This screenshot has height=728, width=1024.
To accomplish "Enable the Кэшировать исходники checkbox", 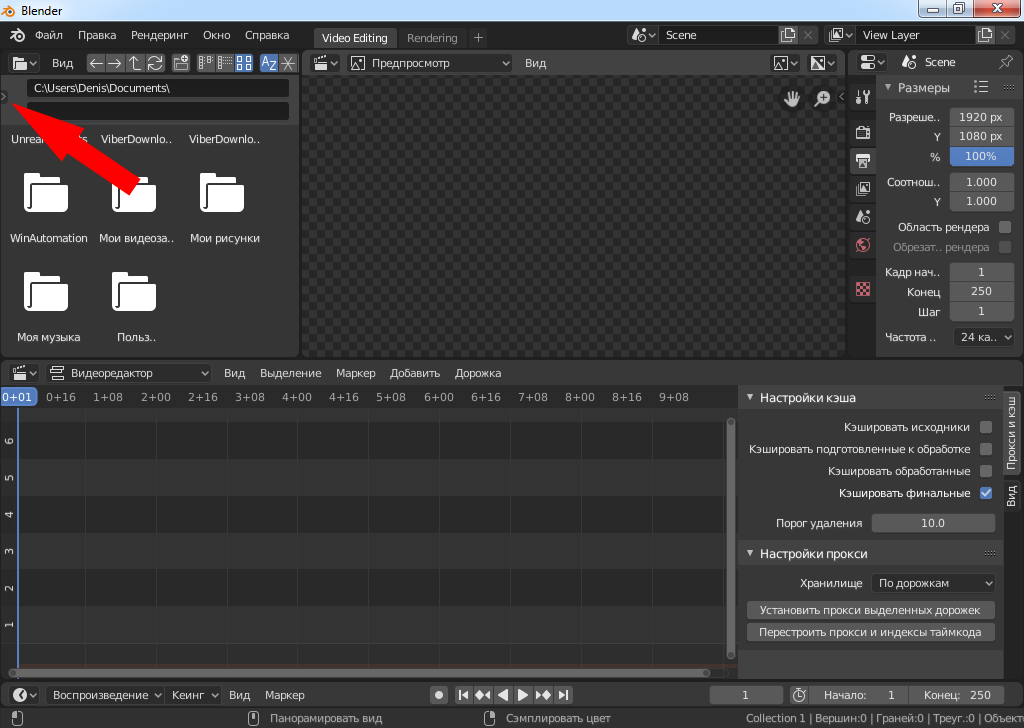I will click(986, 427).
